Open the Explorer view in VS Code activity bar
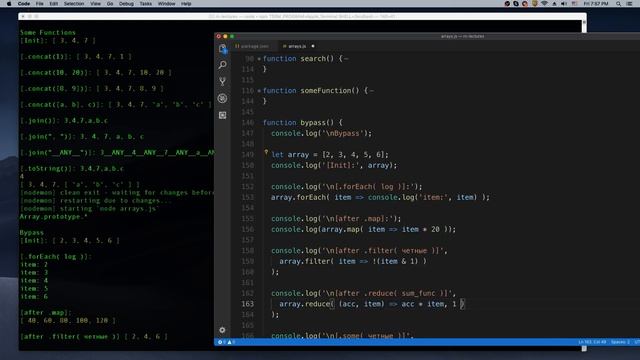The height and width of the screenshot is (360, 640). point(222,49)
